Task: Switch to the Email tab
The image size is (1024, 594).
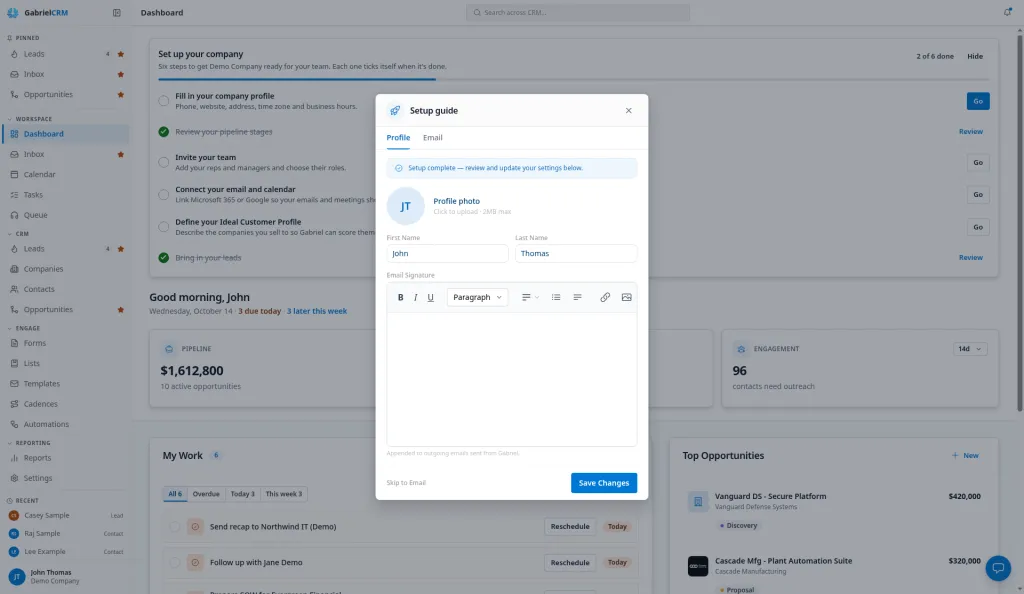Action: point(432,138)
